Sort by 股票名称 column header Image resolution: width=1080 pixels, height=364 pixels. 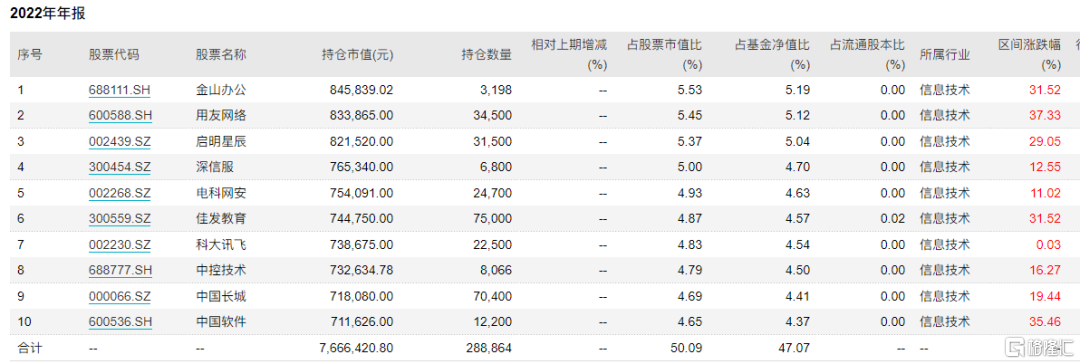[x=221, y=55]
